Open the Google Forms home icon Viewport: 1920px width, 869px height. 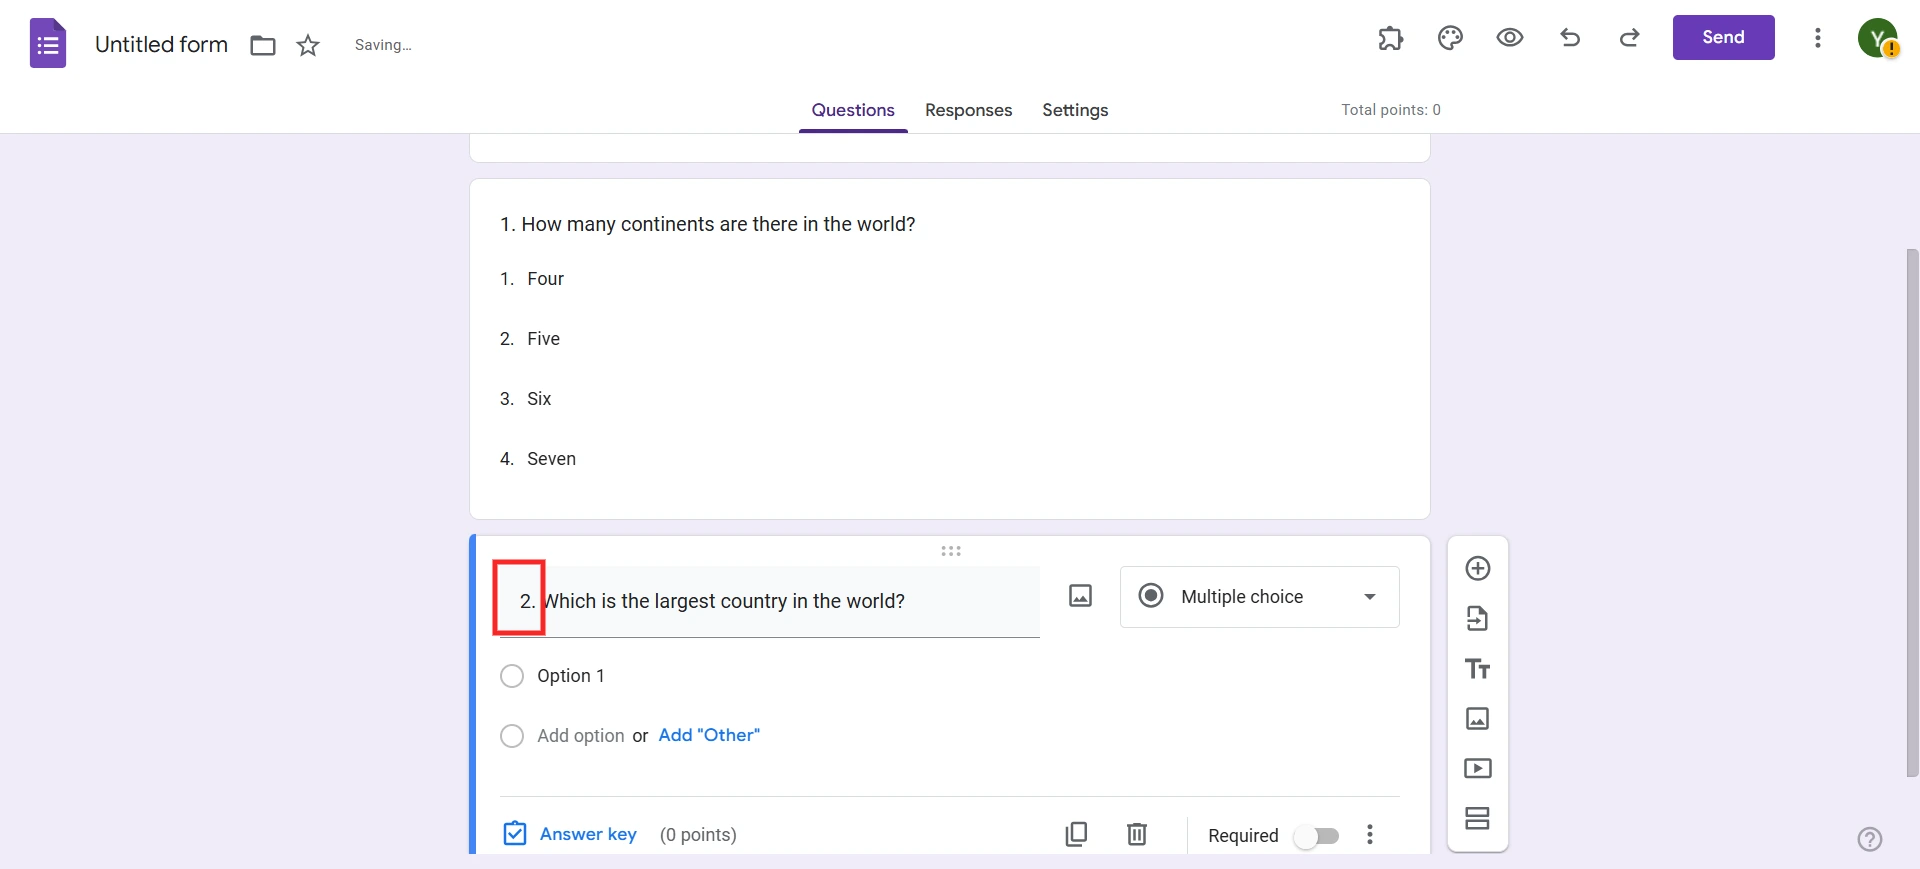tap(48, 44)
